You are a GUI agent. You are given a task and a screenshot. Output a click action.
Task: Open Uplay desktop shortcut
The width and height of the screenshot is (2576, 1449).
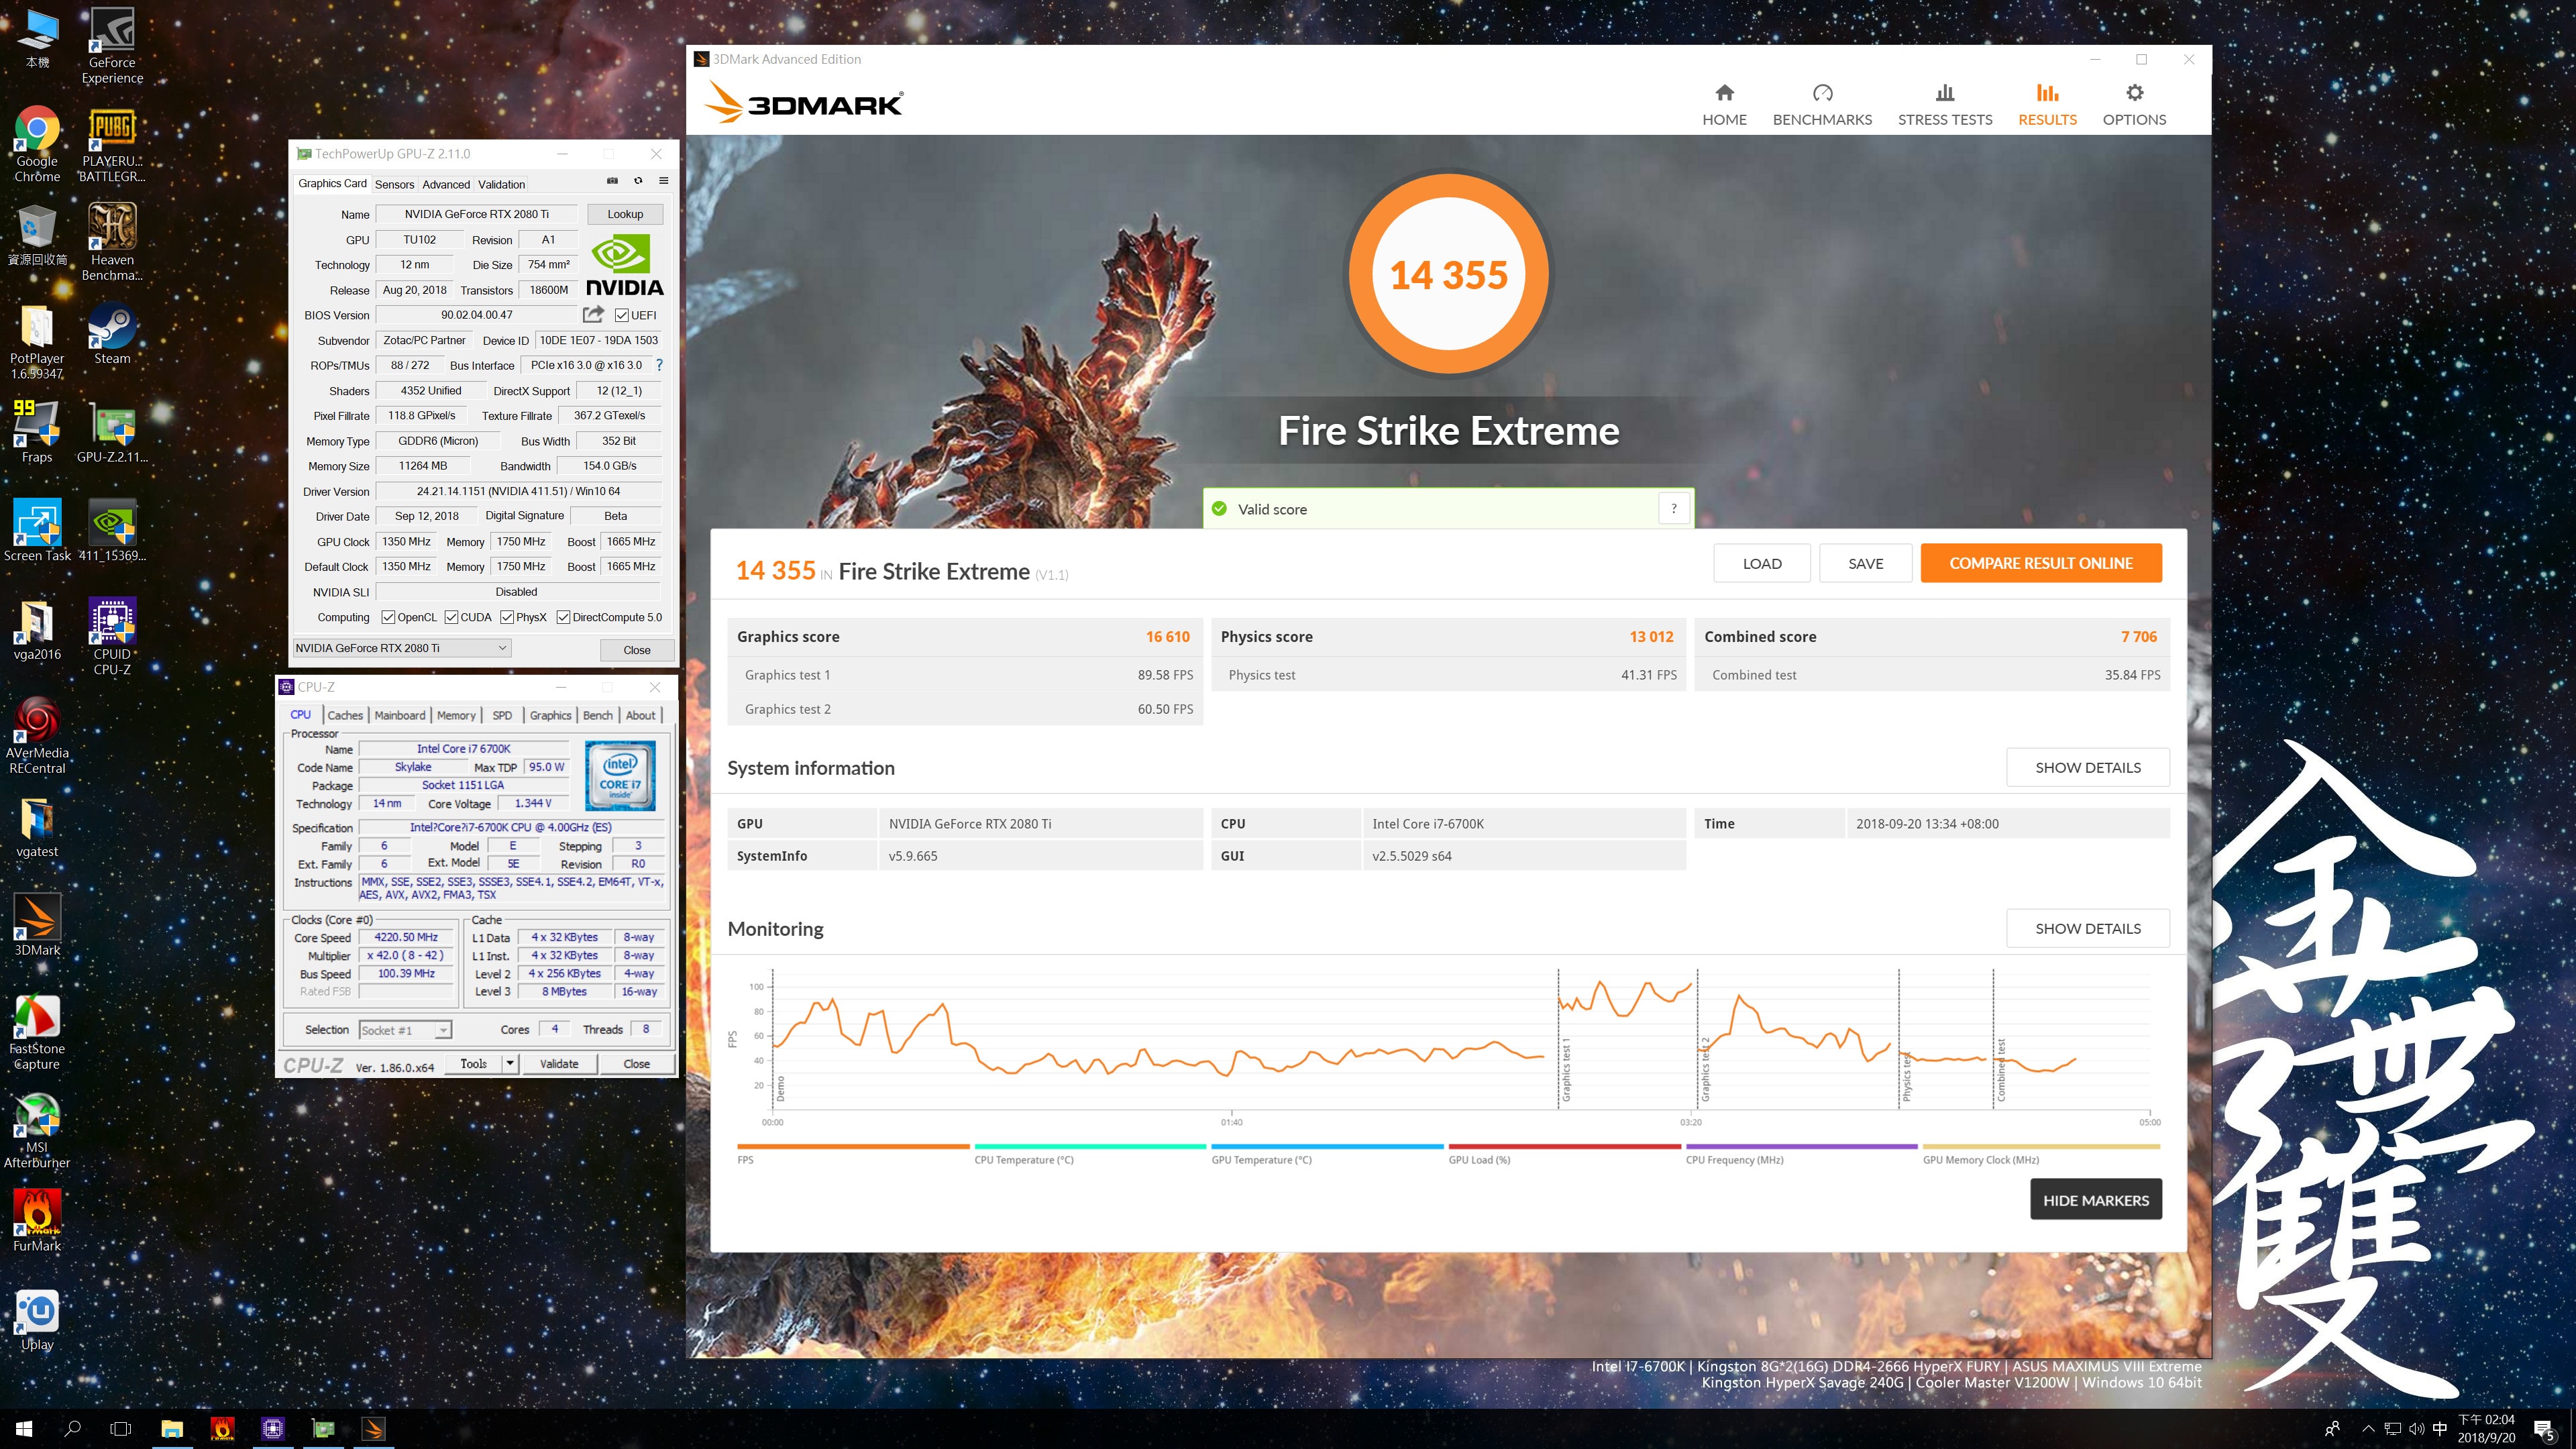(x=37, y=1320)
